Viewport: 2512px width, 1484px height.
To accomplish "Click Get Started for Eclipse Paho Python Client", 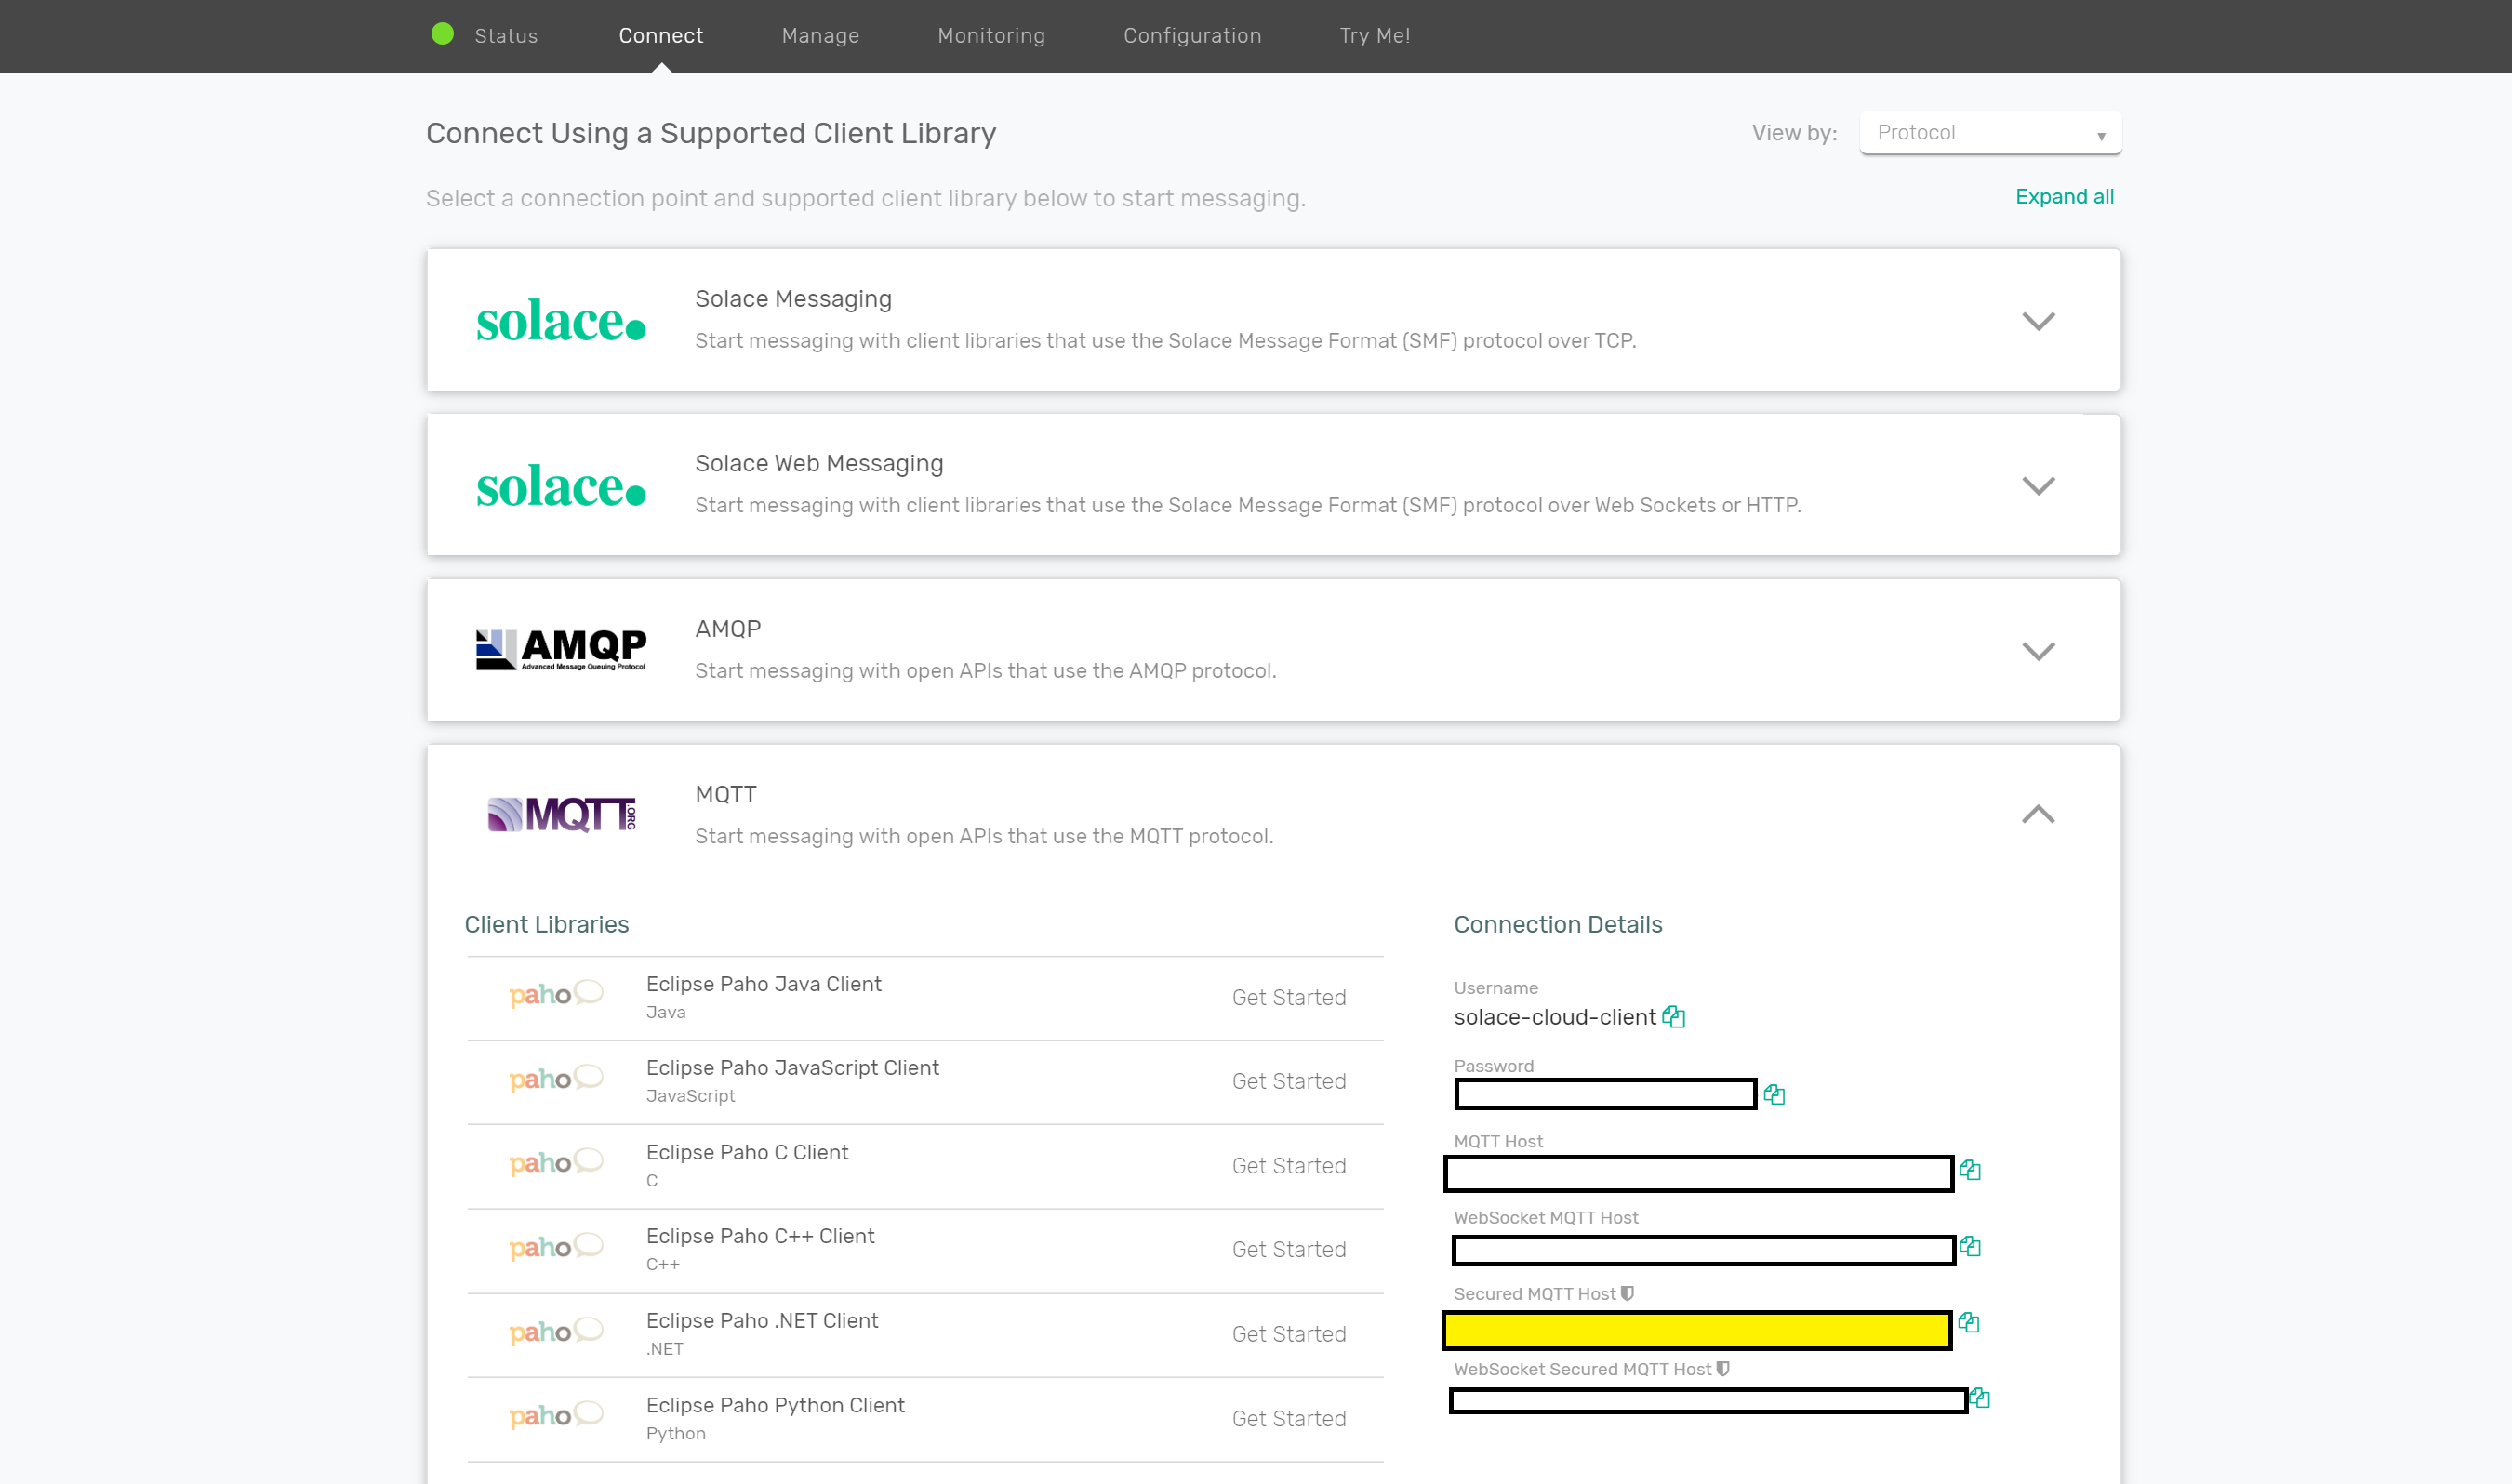I will click(x=1288, y=1418).
